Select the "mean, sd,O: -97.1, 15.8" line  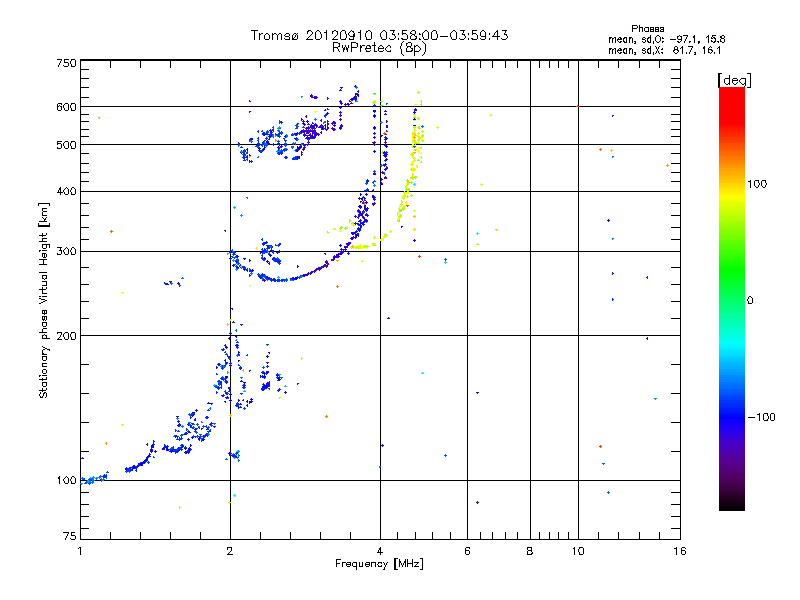(667, 39)
